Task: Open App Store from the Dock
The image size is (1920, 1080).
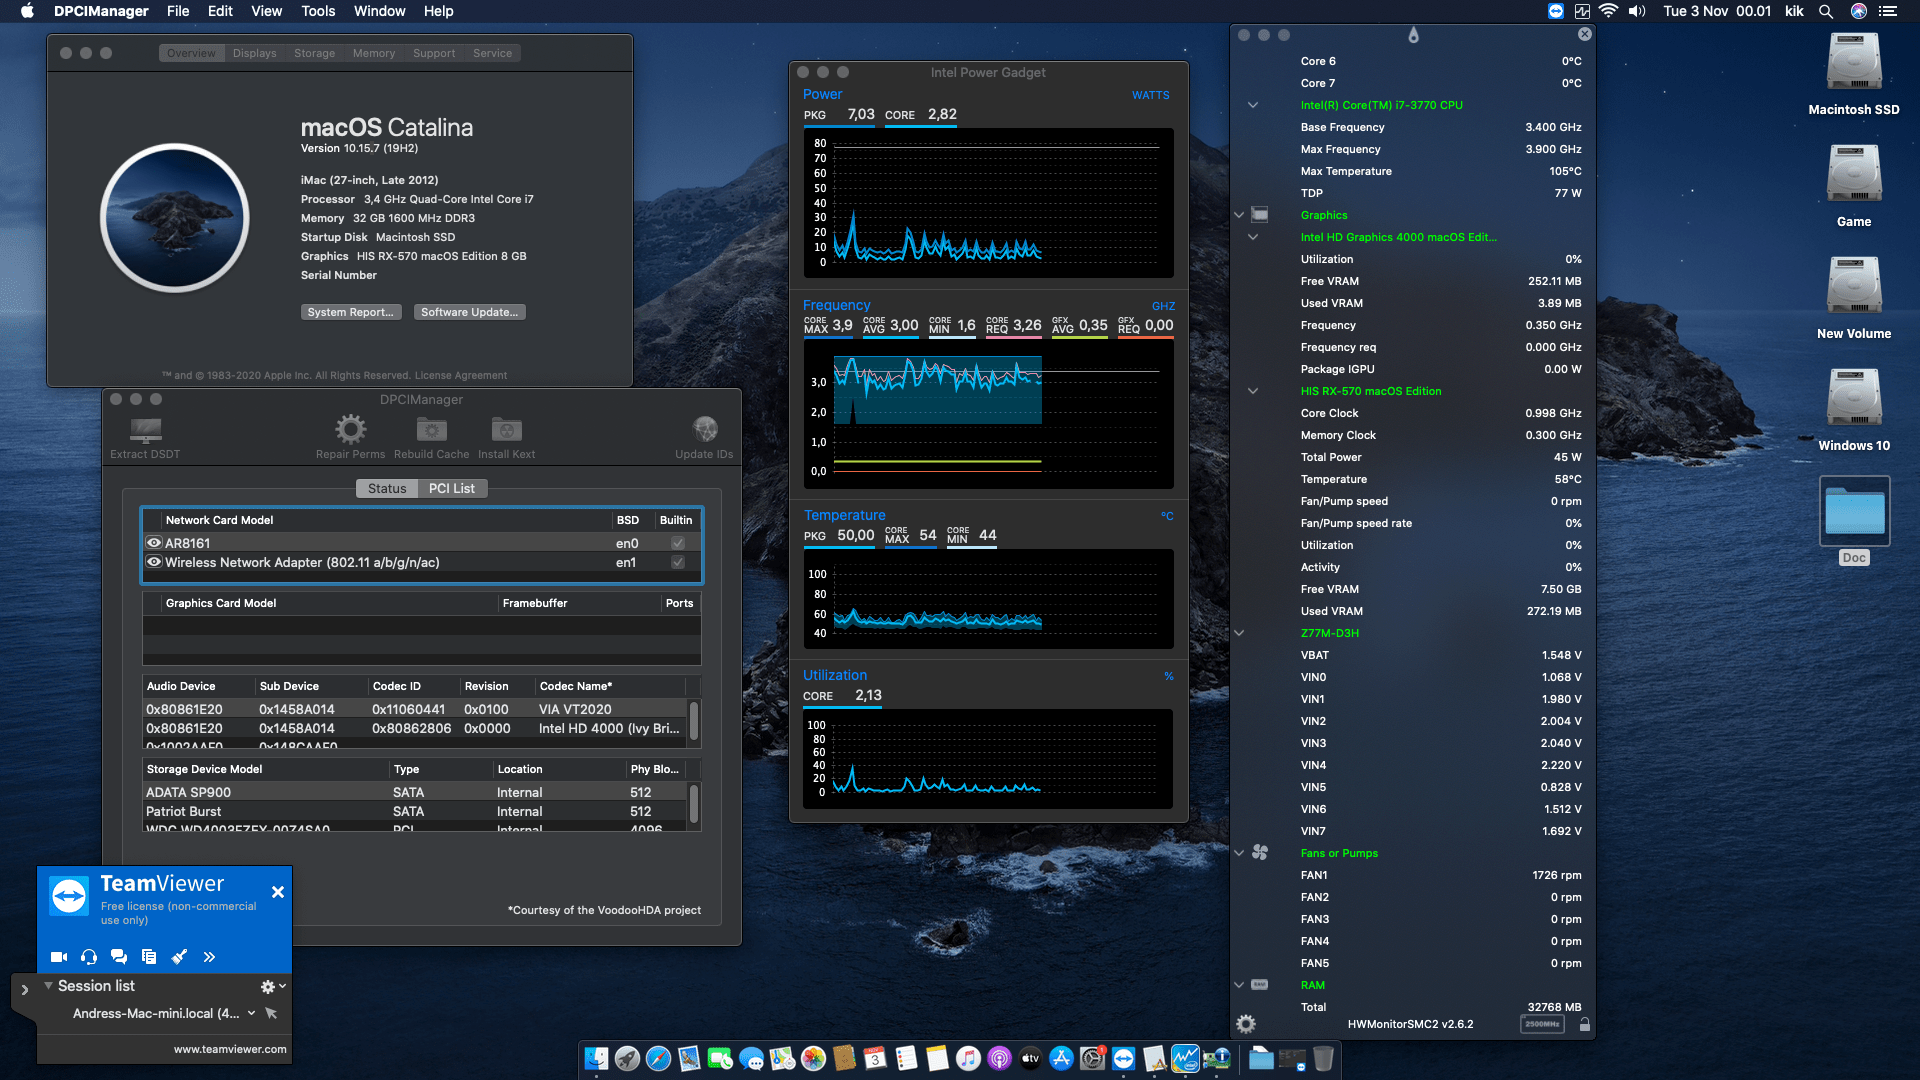Action: 1061,1058
